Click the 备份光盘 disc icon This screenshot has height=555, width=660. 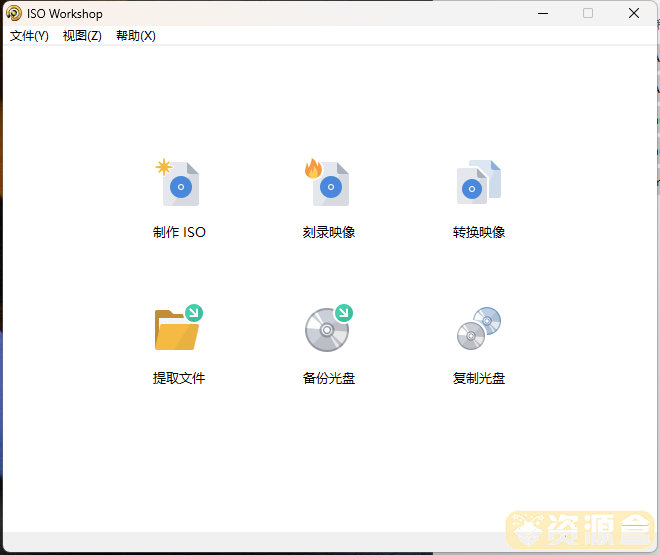(329, 327)
